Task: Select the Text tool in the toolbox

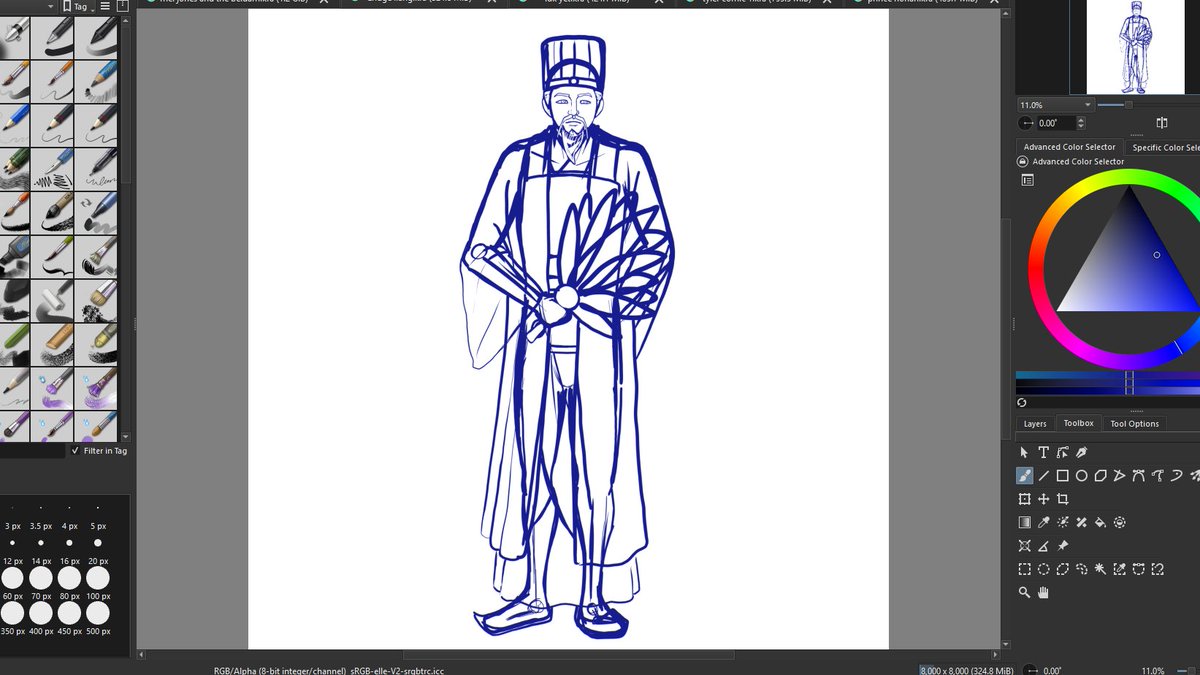Action: 1043,453
